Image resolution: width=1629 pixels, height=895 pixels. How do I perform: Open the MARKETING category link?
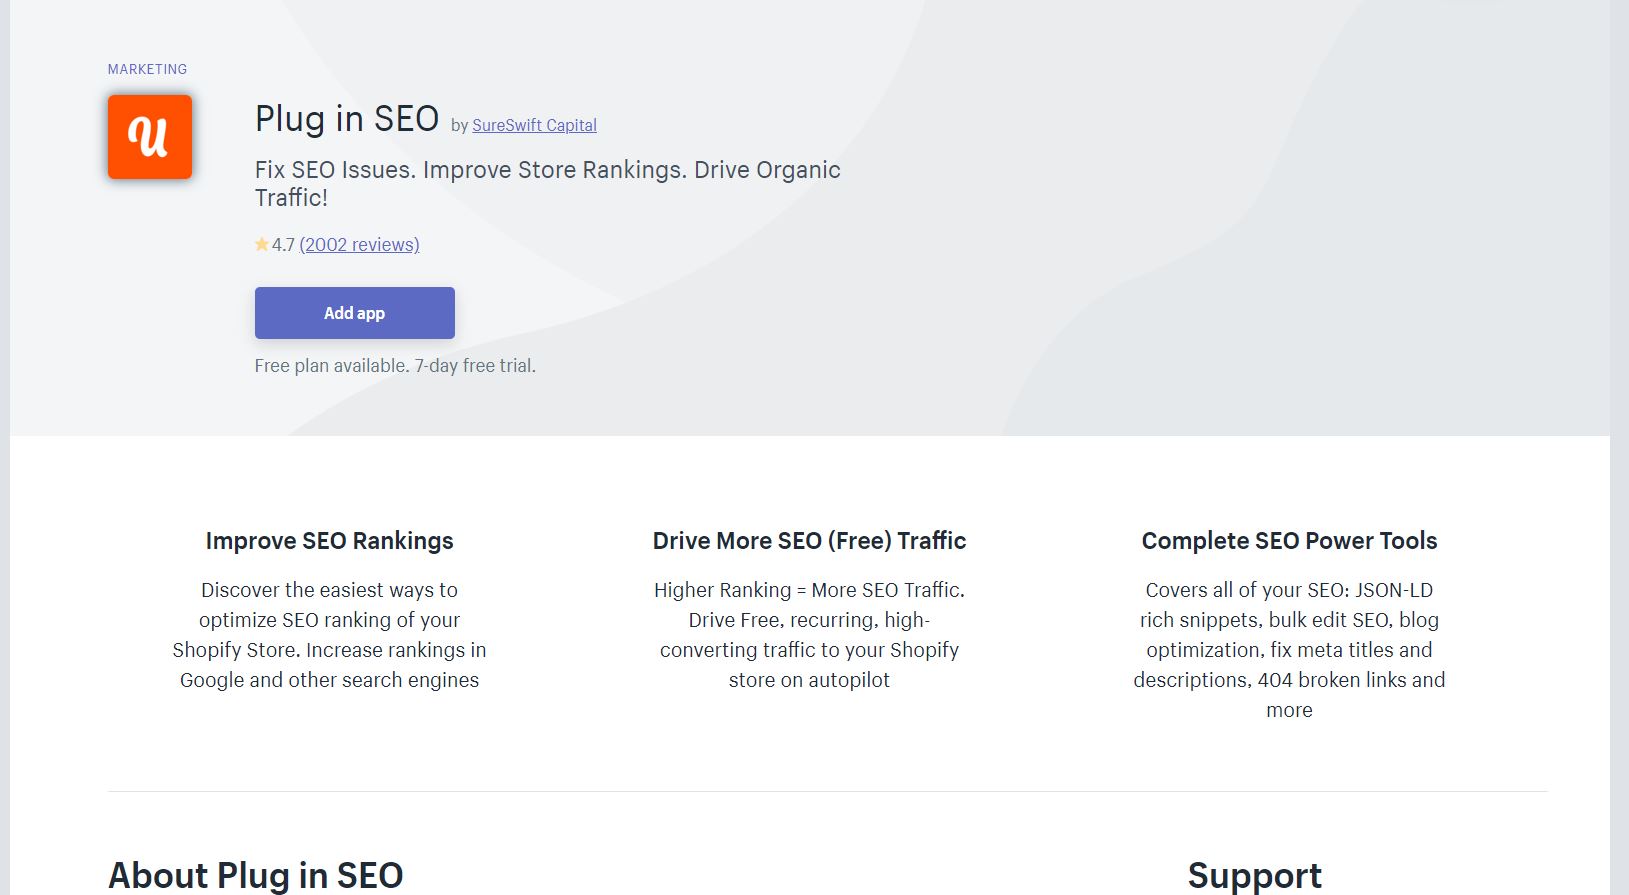pyautogui.click(x=147, y=69)
